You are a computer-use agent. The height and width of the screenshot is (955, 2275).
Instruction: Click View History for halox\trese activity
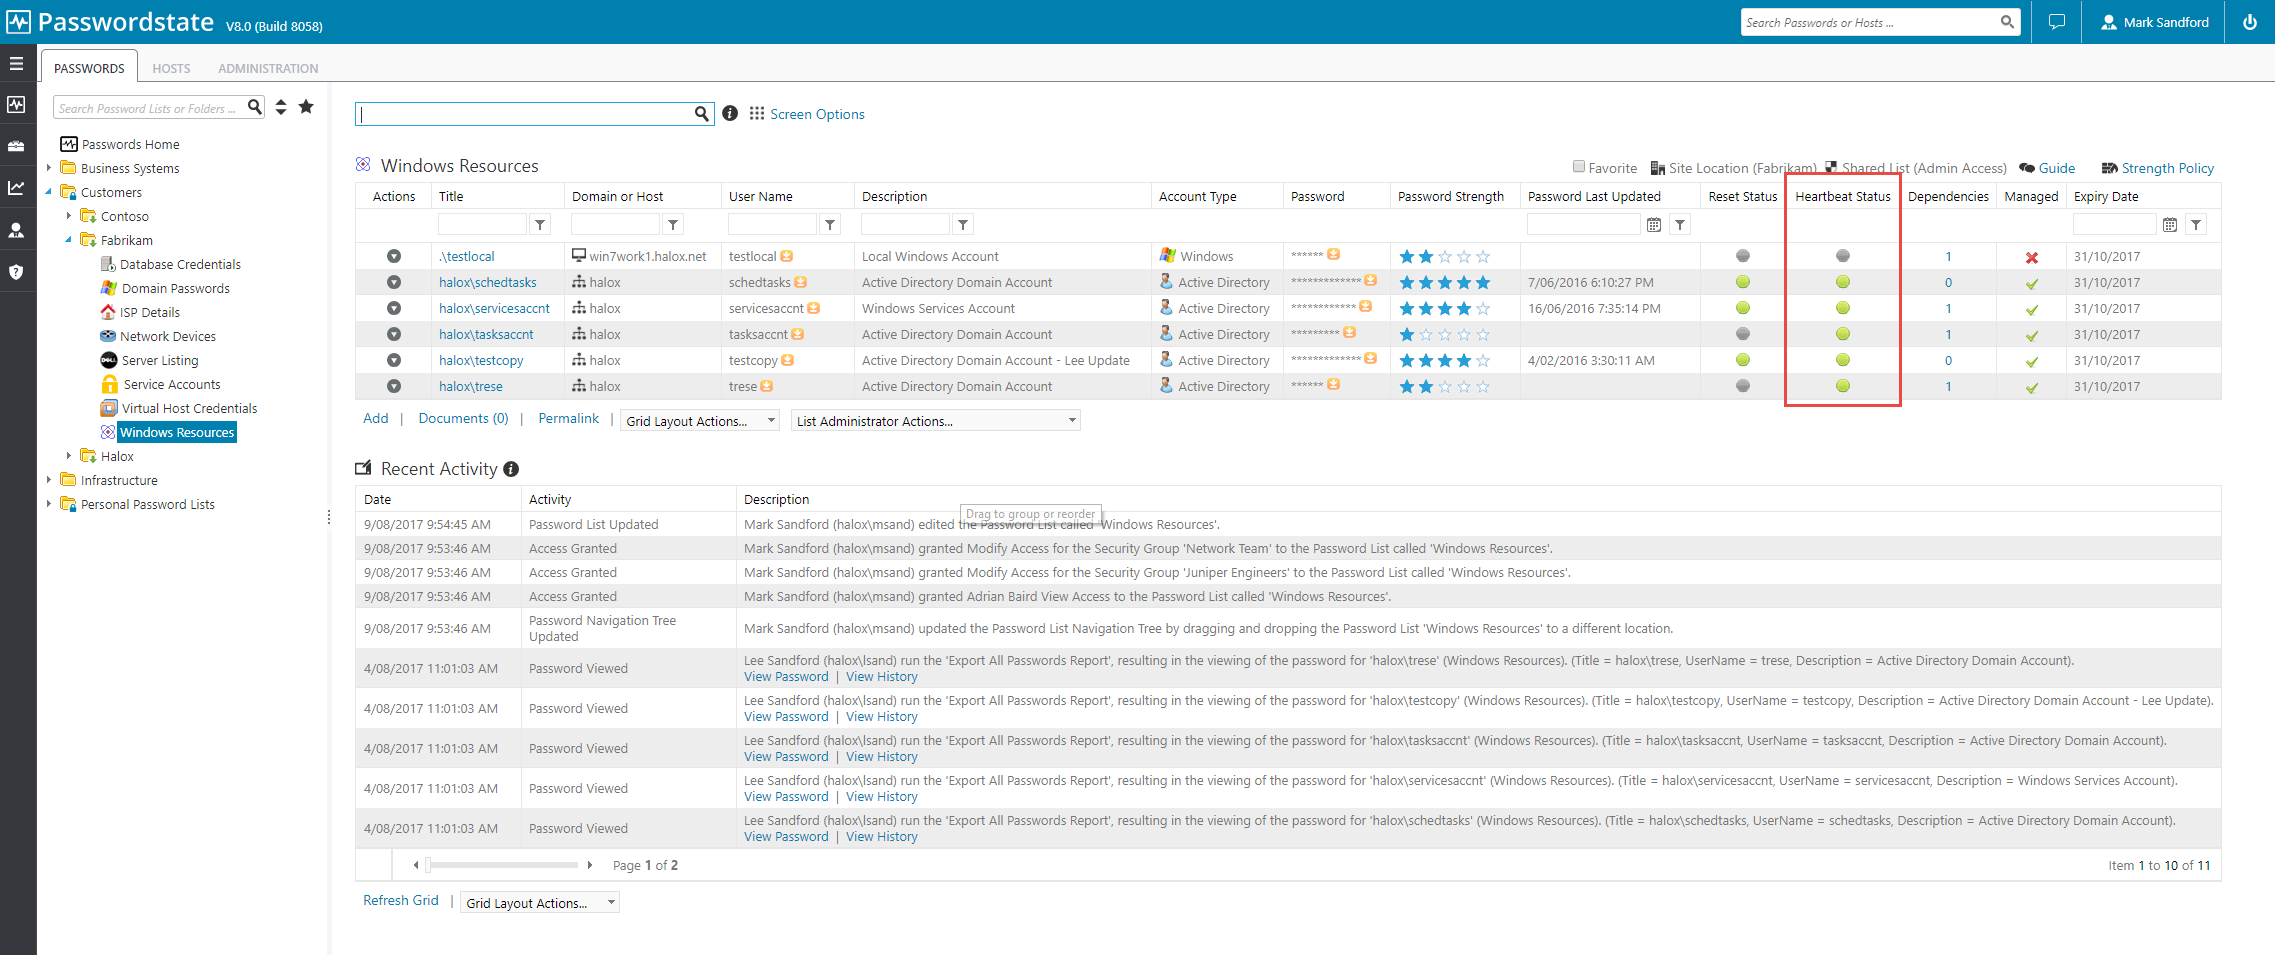[x=881, y=676]
